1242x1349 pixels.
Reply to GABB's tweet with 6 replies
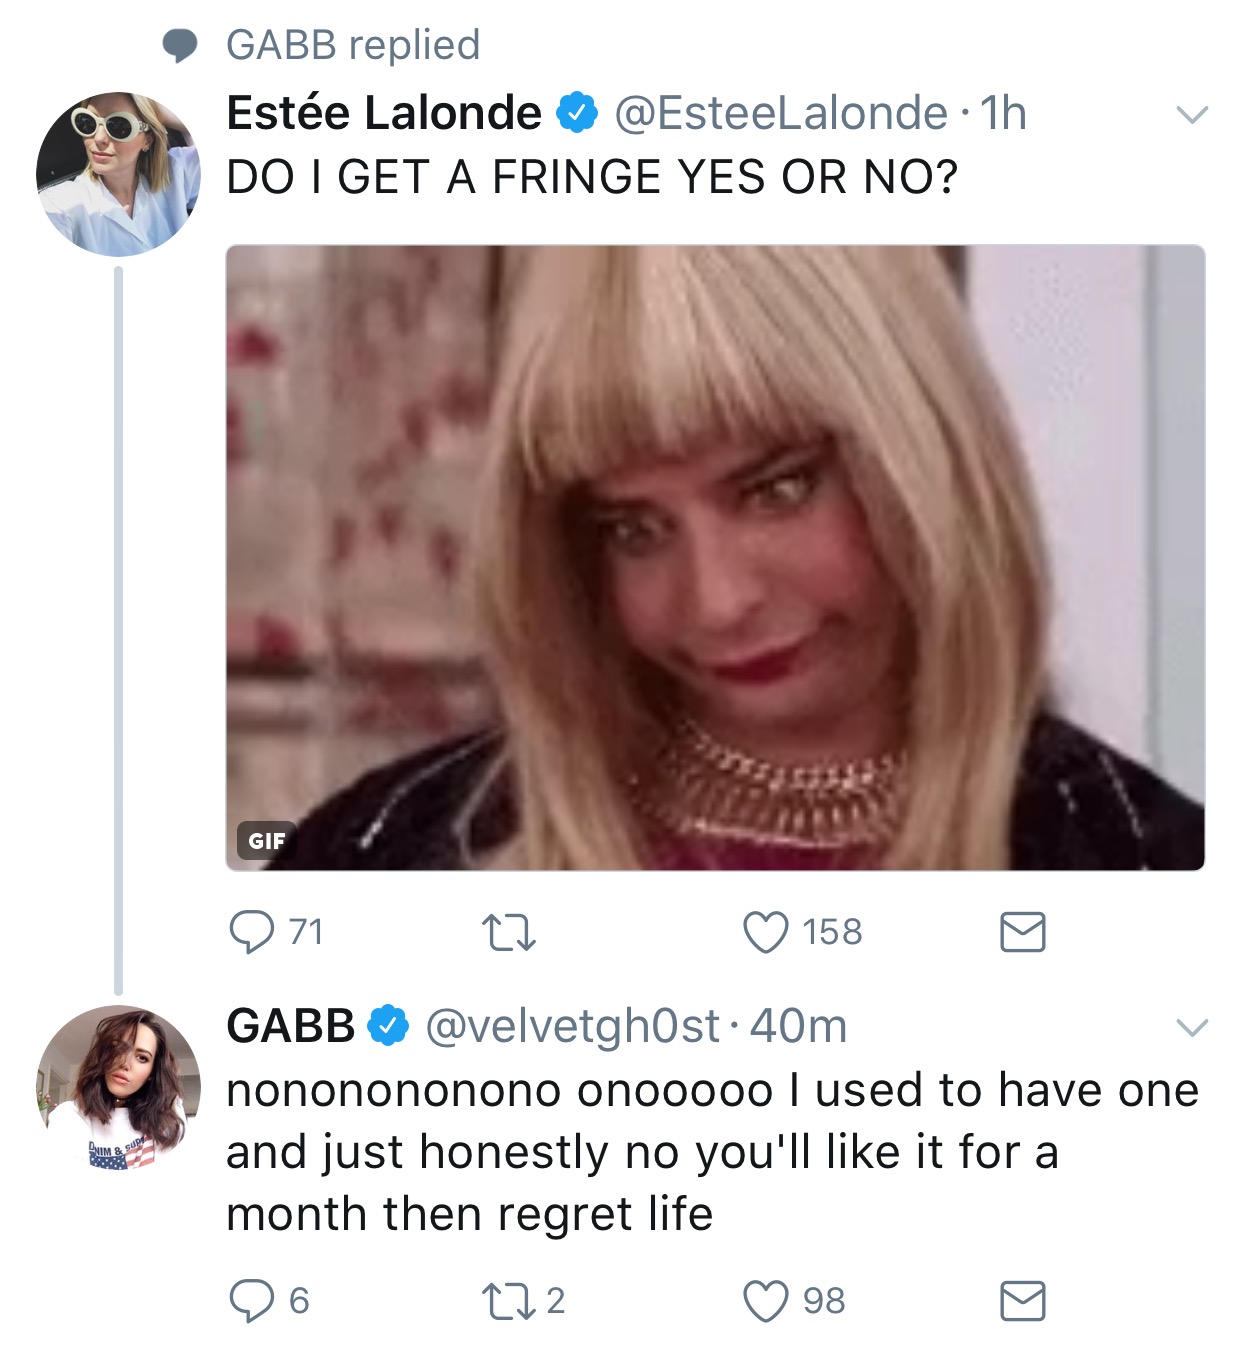click(251, 1301)
